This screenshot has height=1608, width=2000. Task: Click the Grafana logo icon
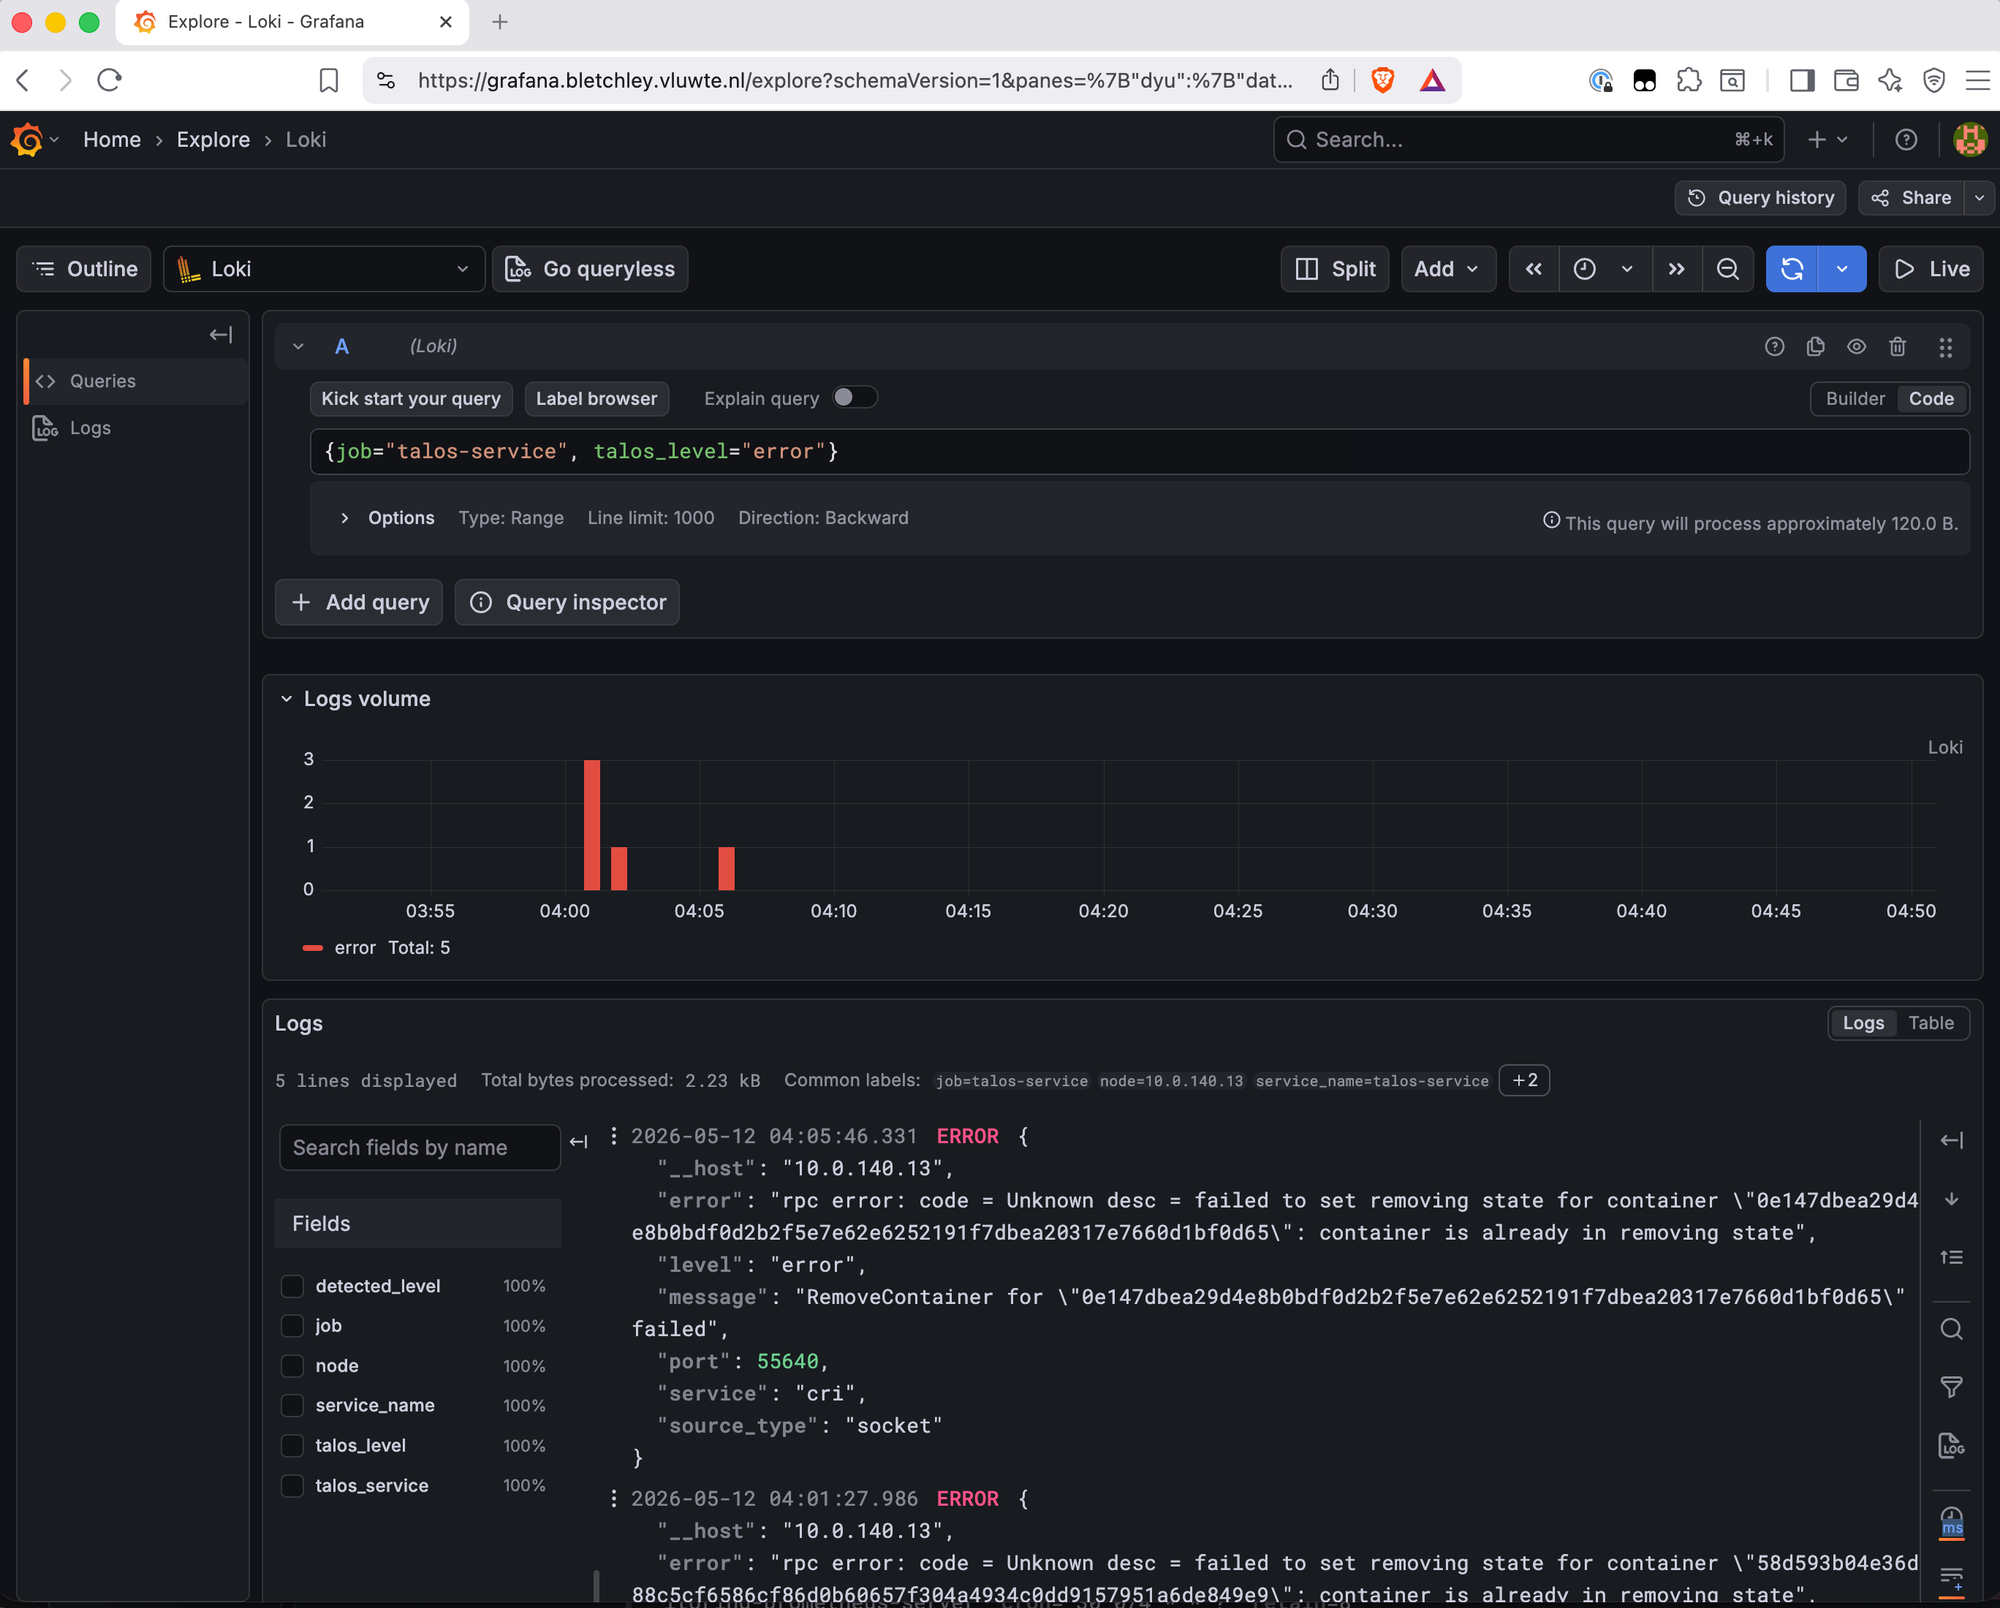click(27, 140)
